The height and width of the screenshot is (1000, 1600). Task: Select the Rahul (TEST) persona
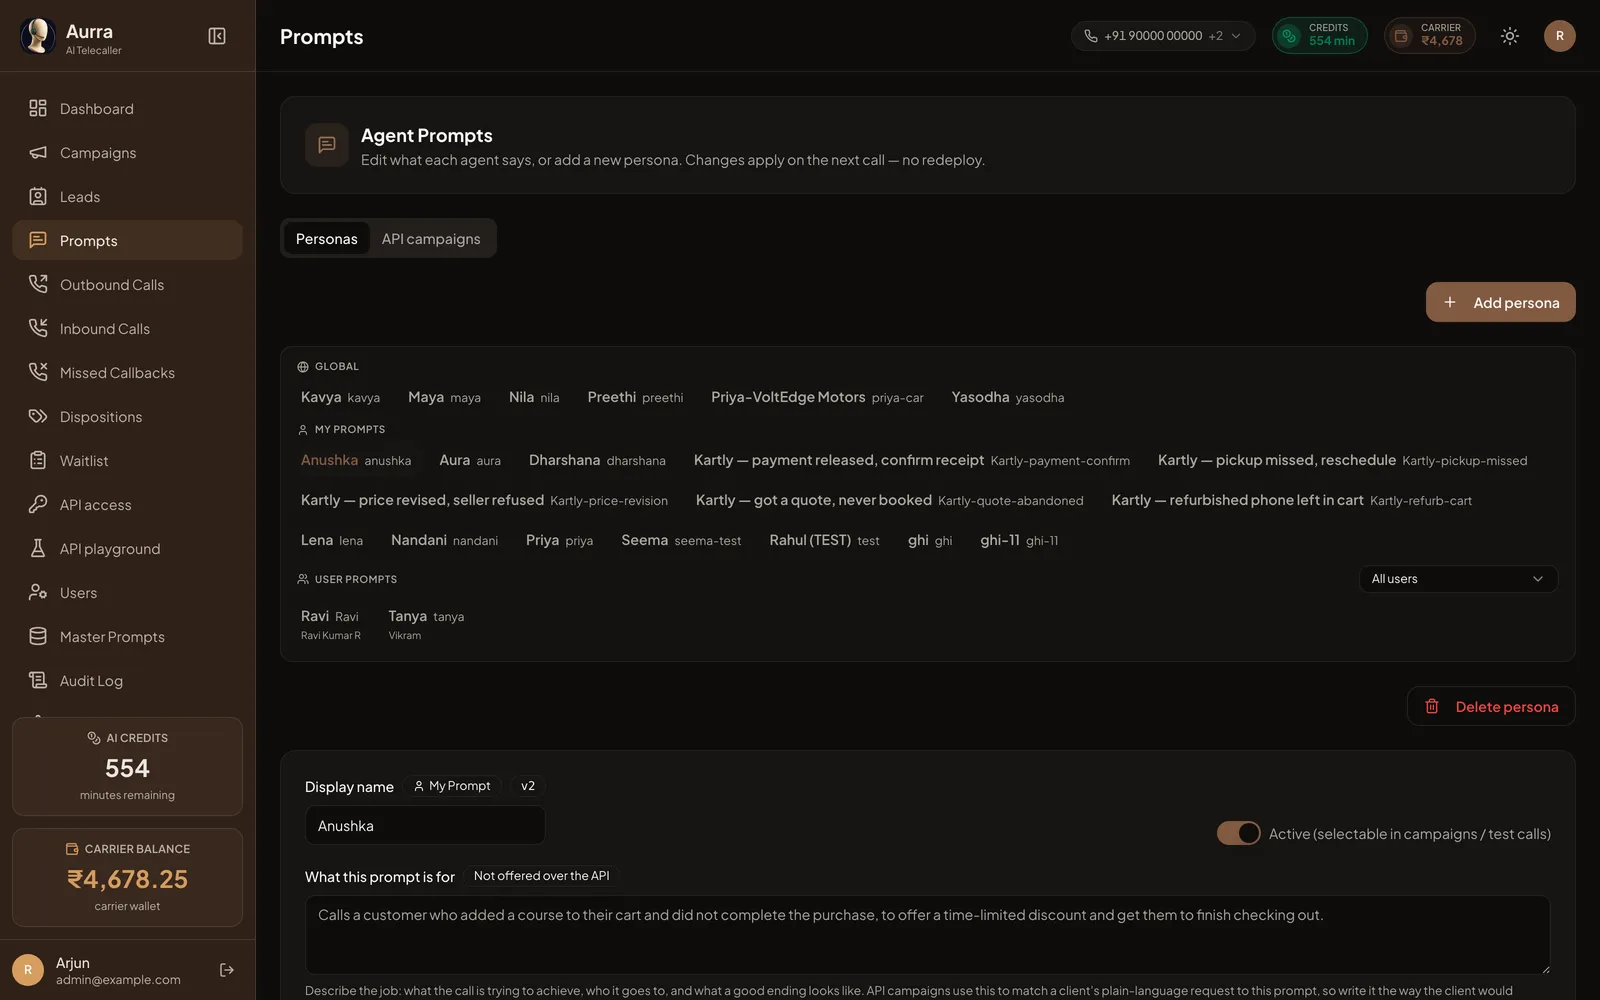[824, 540]
